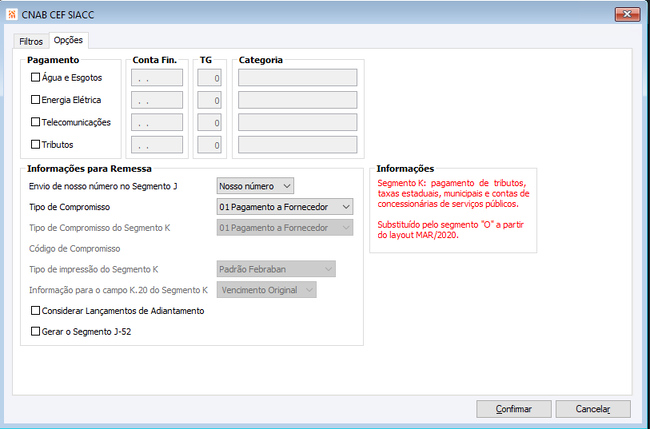Switch to the Filtros tab
The image size is (650, 429).
(x=31, y=41)
